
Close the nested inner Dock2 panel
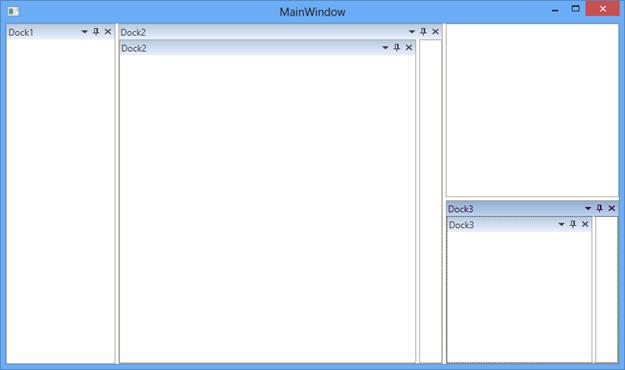point(409,47)
